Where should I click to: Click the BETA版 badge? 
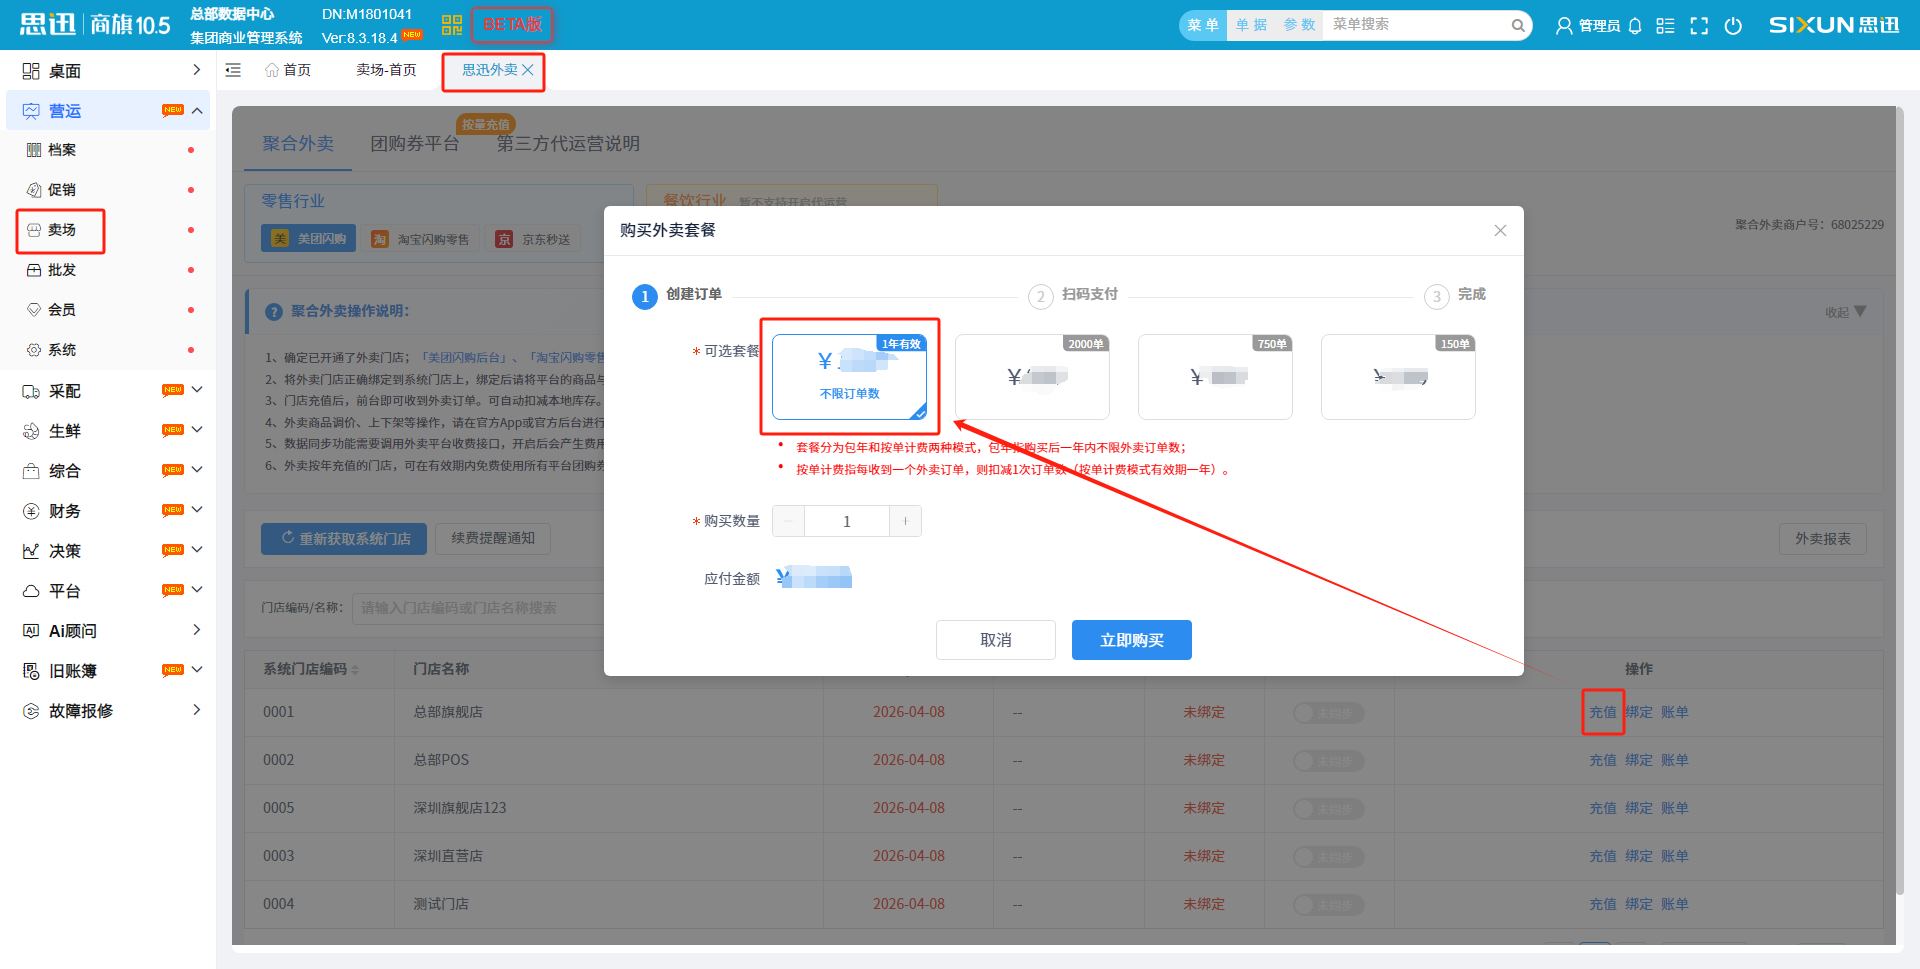point(512,25)
